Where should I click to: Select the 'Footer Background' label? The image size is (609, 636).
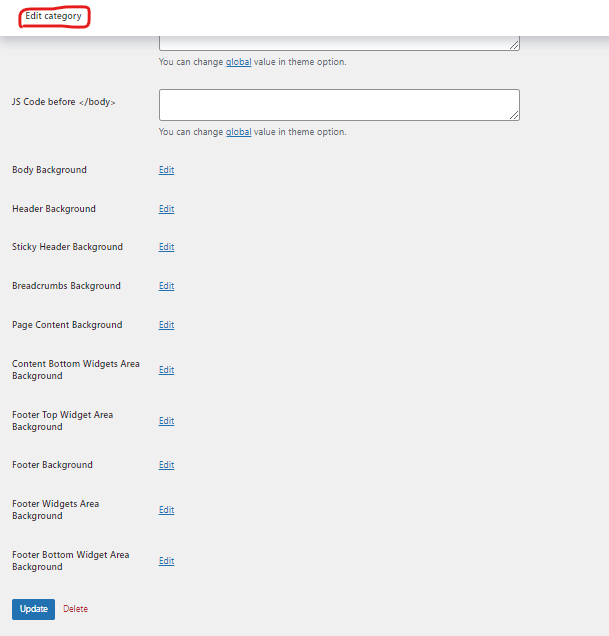pos(52,465)
